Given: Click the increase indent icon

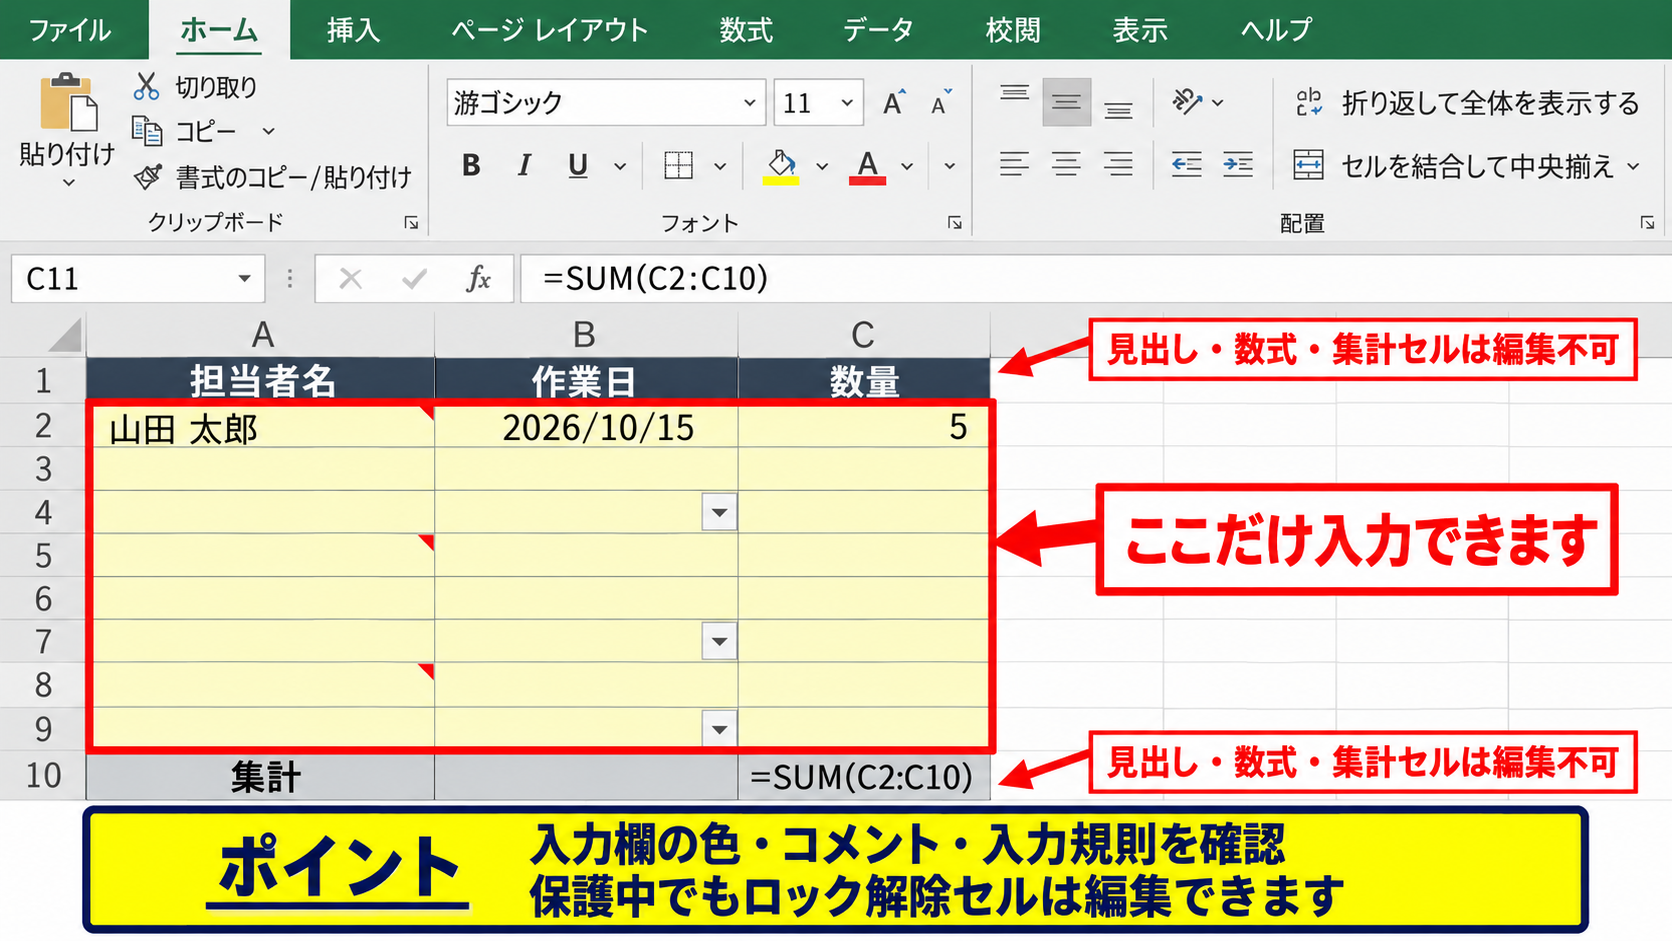Looking at the screenshot, I should [1238, 165].
